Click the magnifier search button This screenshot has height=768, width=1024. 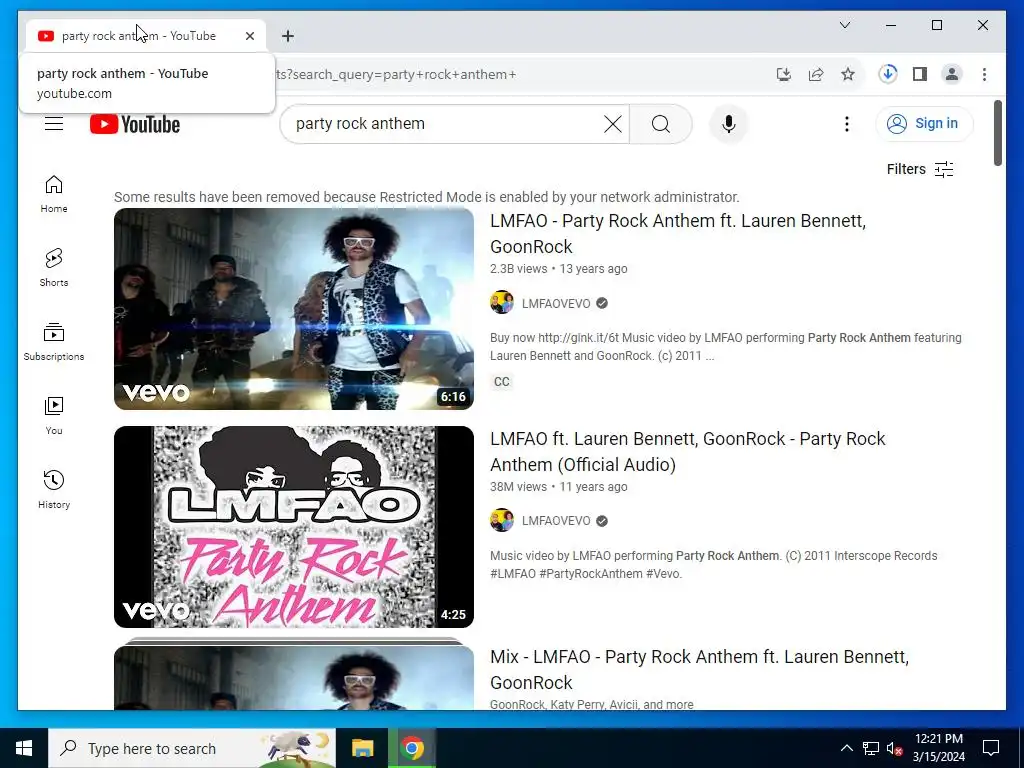tap(660, 124)
